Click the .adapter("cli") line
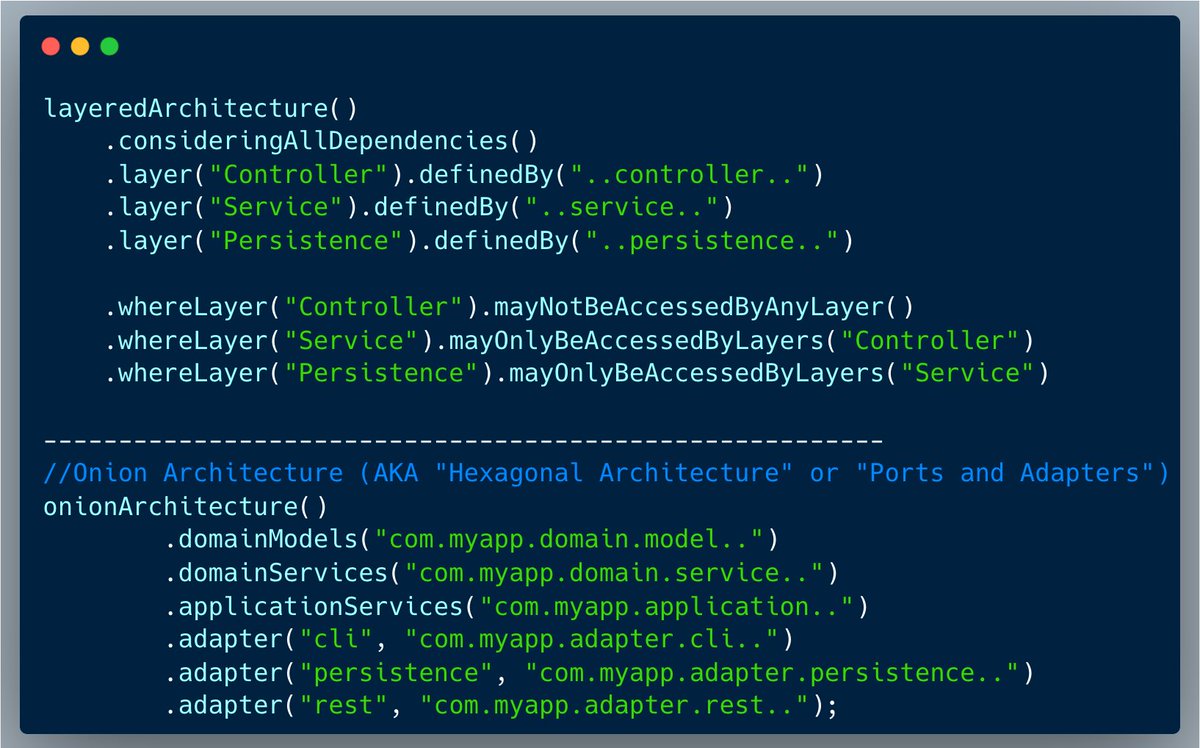 click(x=478, y=639)
